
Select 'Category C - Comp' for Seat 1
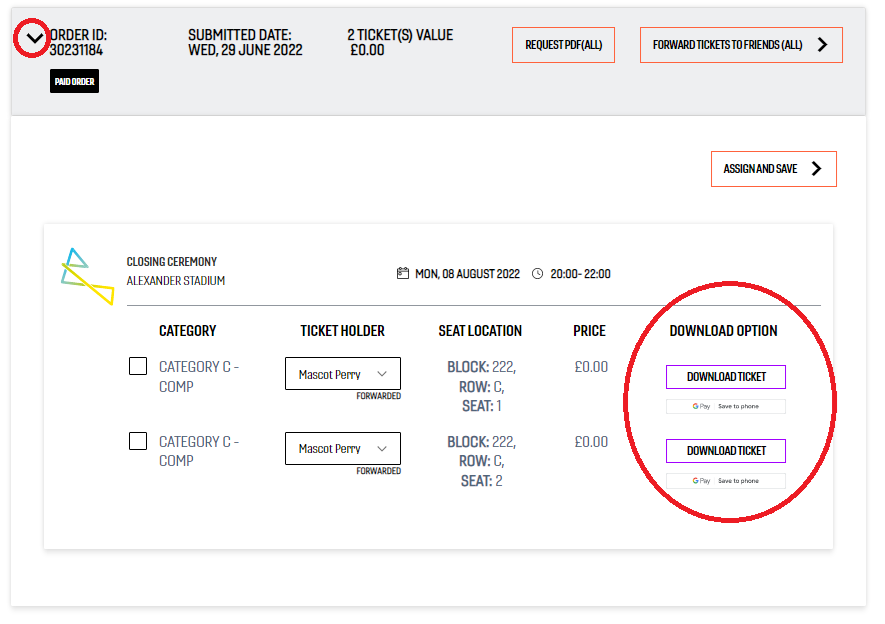(199, 376)
